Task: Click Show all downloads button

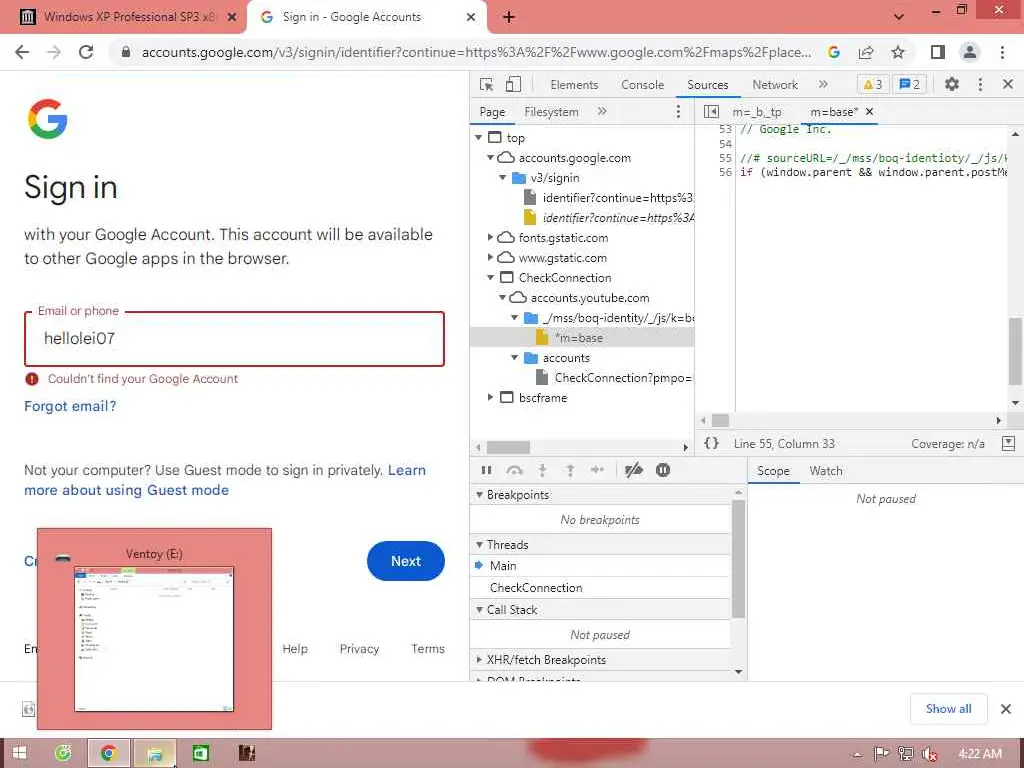Action: (948, 709)
